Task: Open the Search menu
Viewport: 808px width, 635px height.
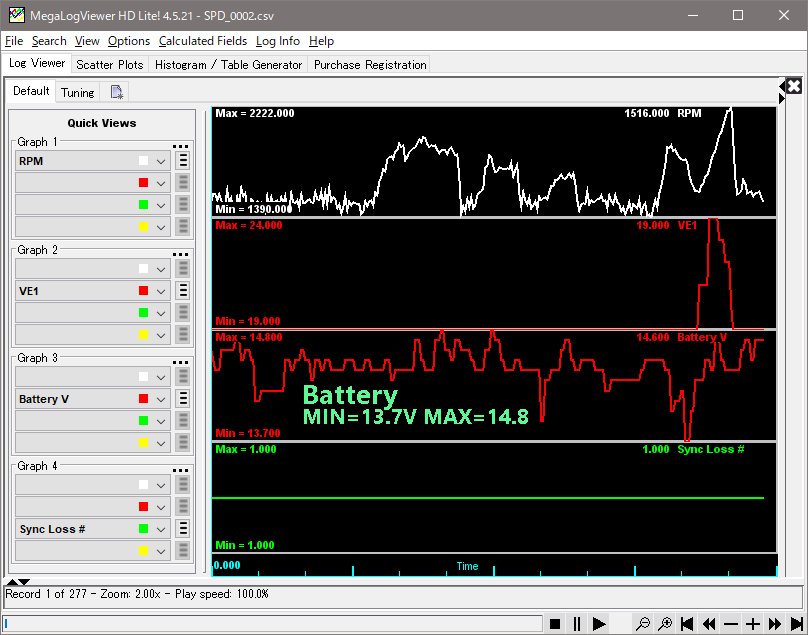Action: click(x=49, y=41)
